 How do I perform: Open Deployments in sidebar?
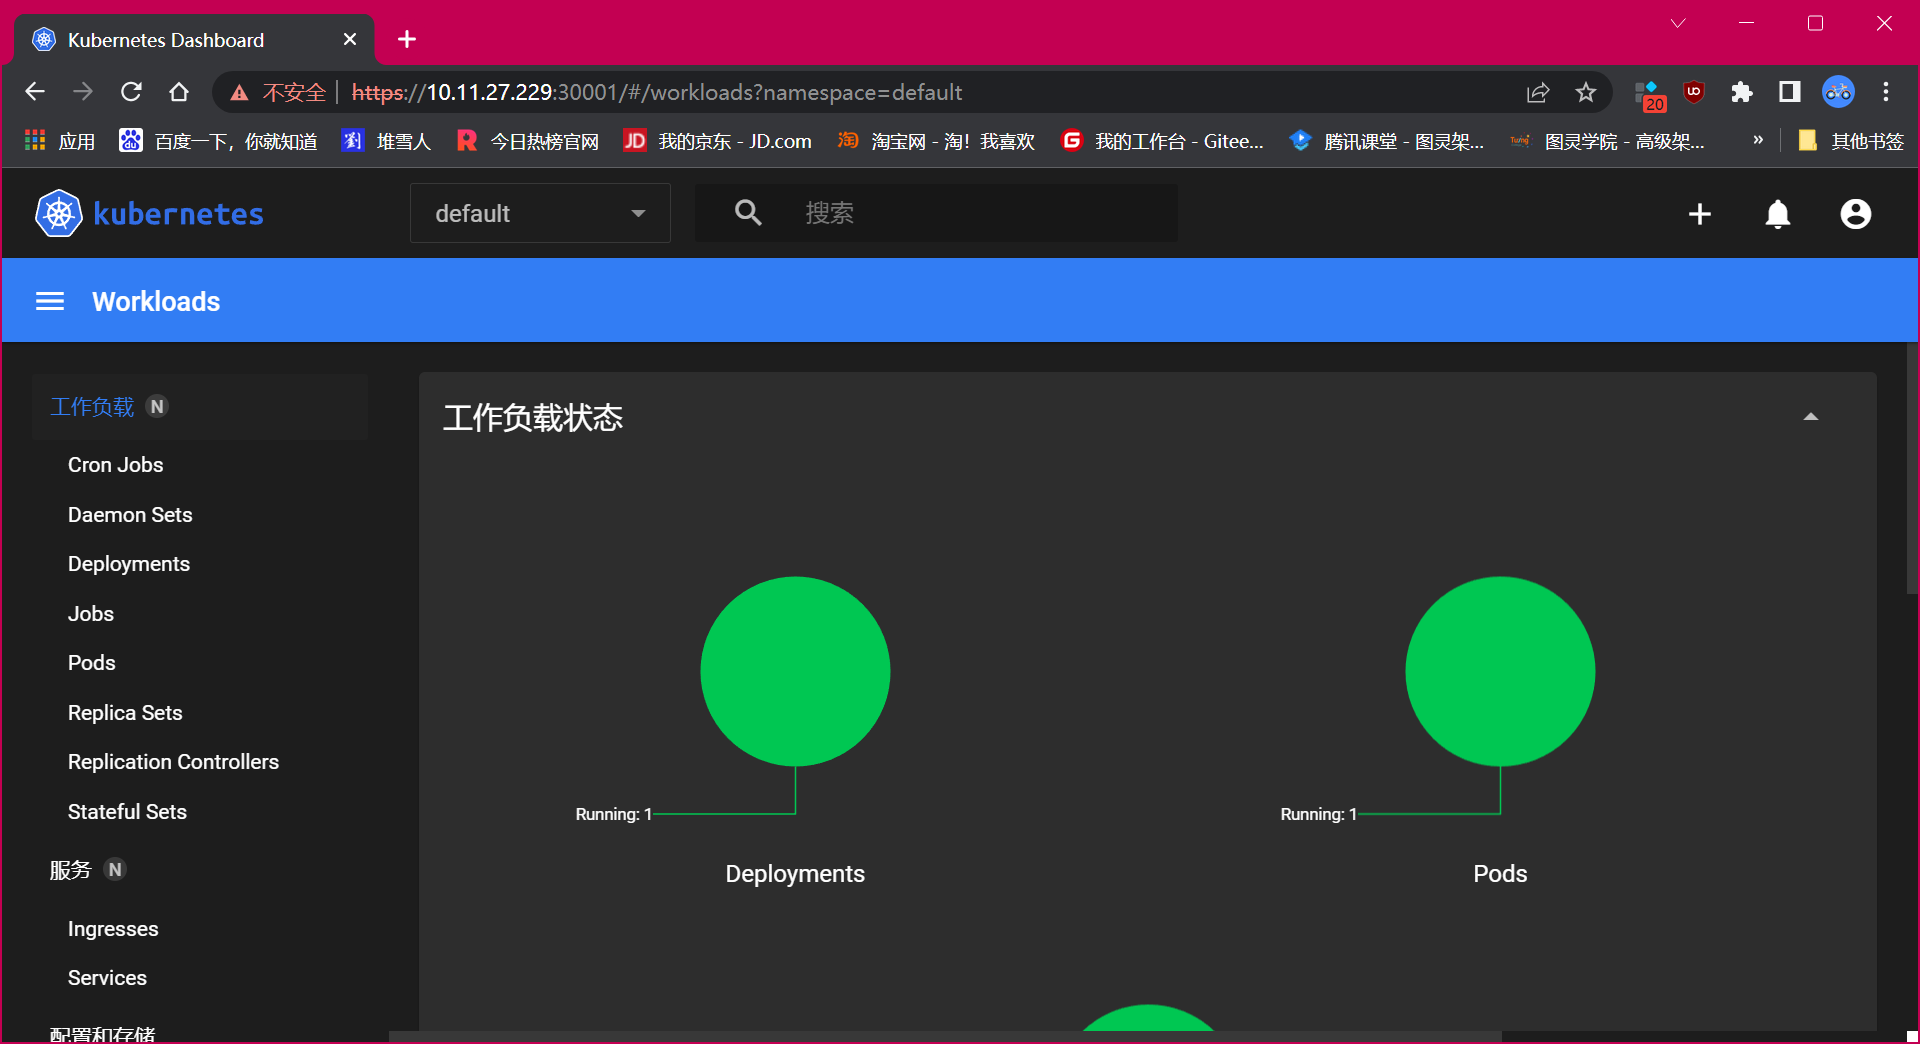point(129,564)
